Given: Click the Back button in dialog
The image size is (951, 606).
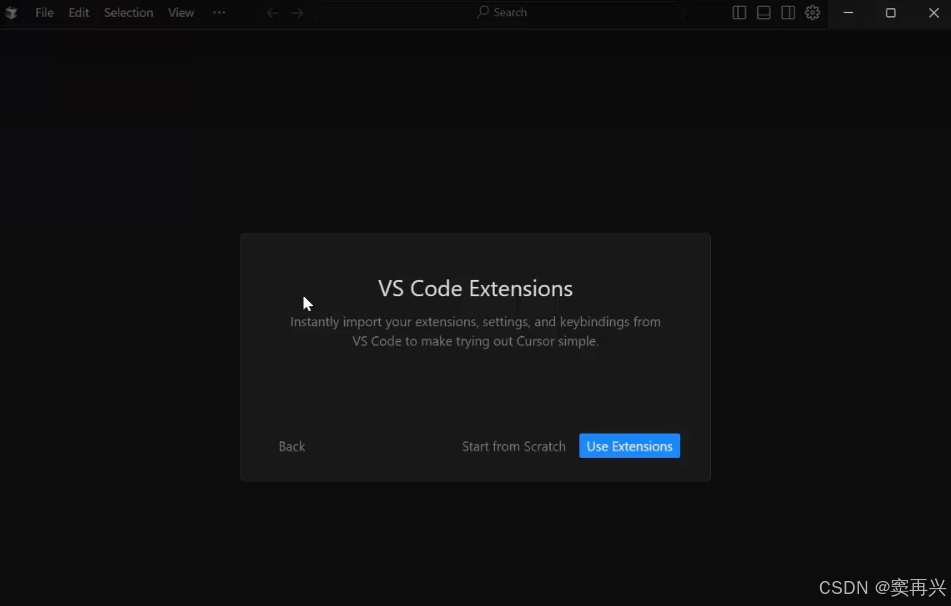Looking at the screenshot, I should 292,446.
